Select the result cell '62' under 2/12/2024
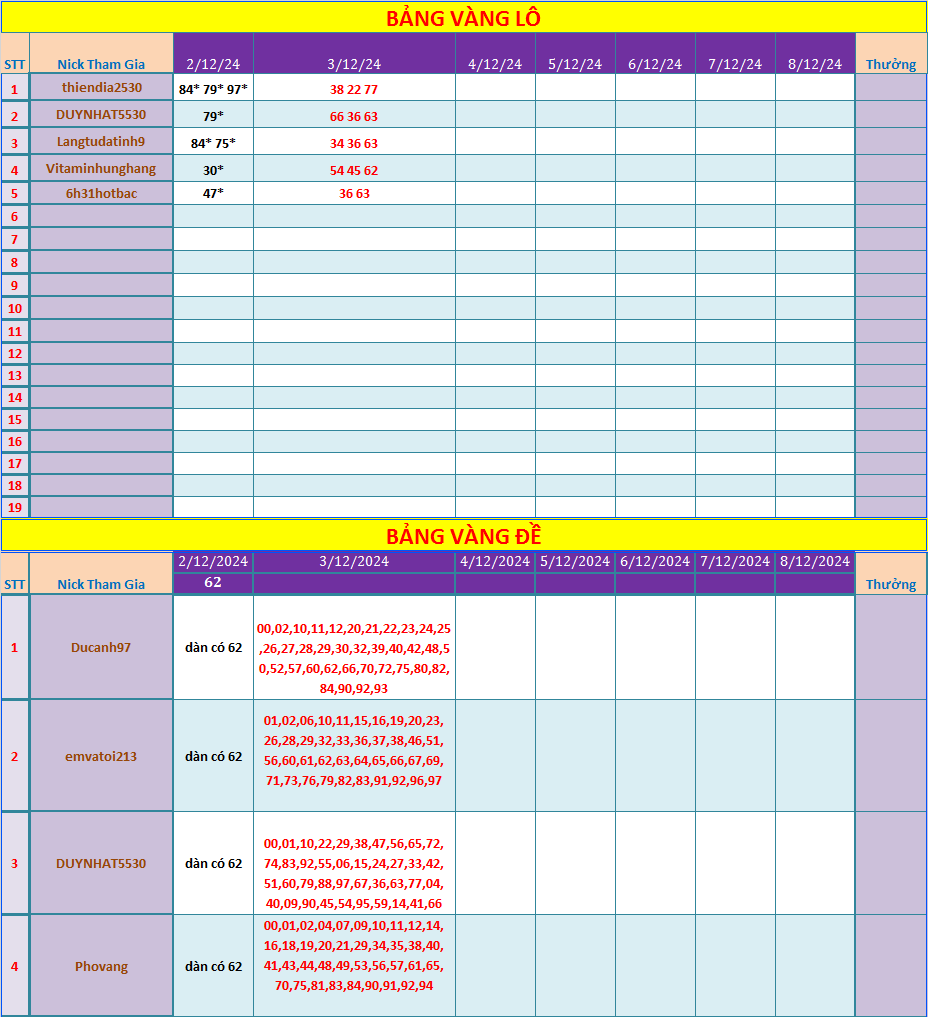The image size is (928, 1017). (213, 583)
